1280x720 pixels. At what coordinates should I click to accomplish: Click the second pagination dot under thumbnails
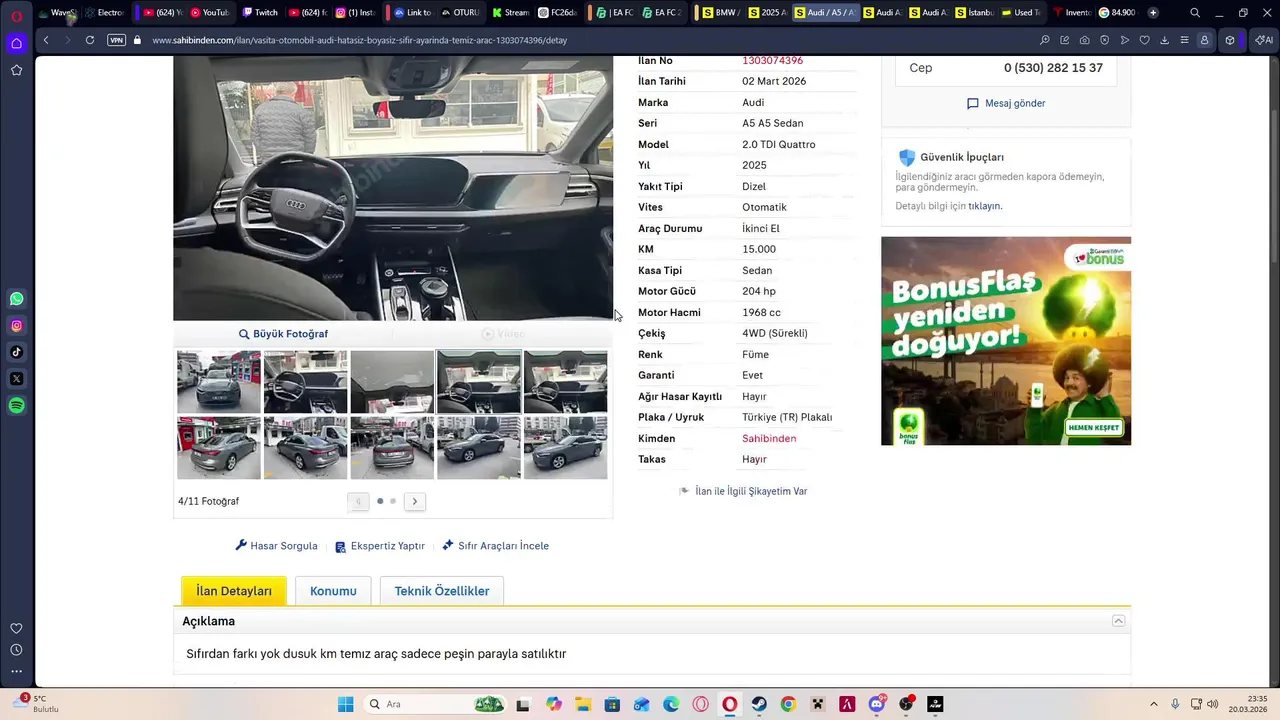pyautogui.click(x=393, y=501)
